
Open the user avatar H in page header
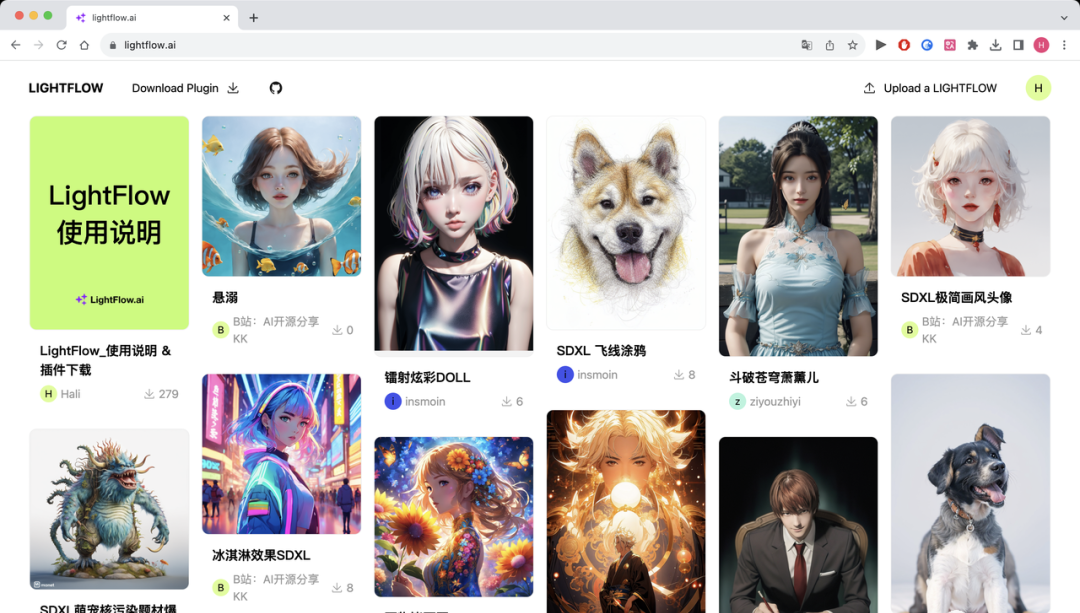click(1038, 88)
